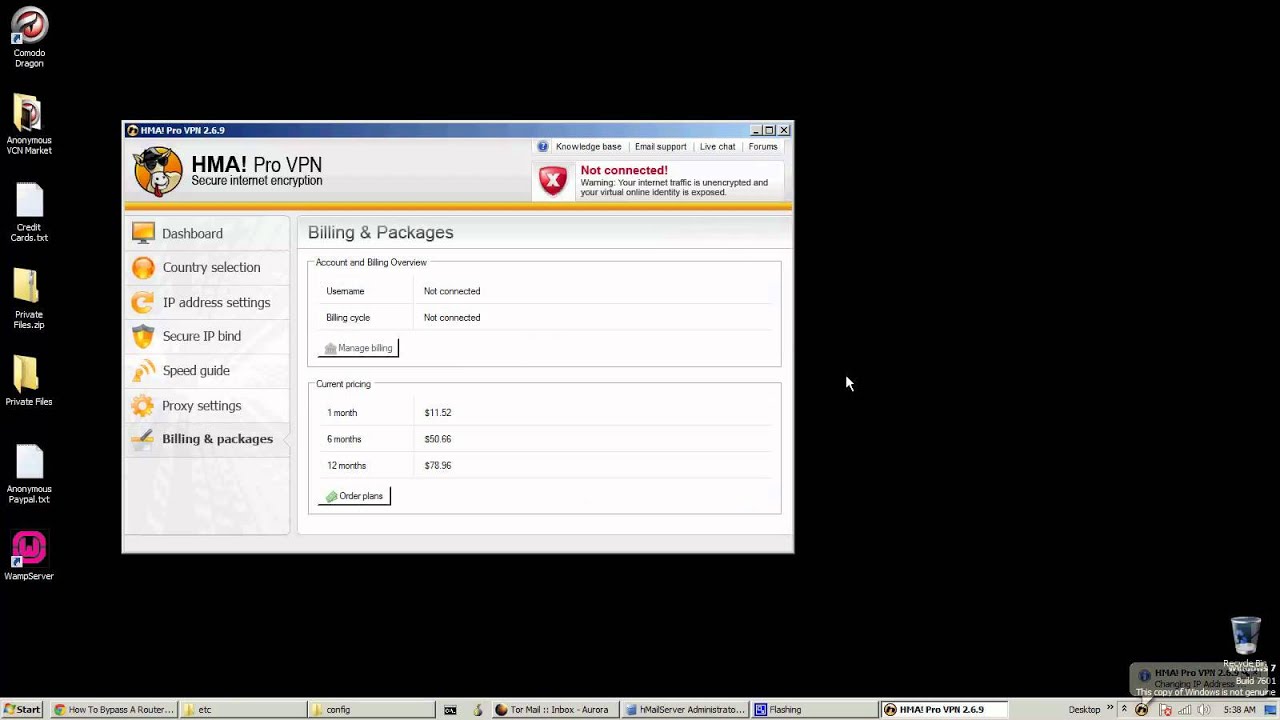Click the Username 'Not connected' value

452,291
